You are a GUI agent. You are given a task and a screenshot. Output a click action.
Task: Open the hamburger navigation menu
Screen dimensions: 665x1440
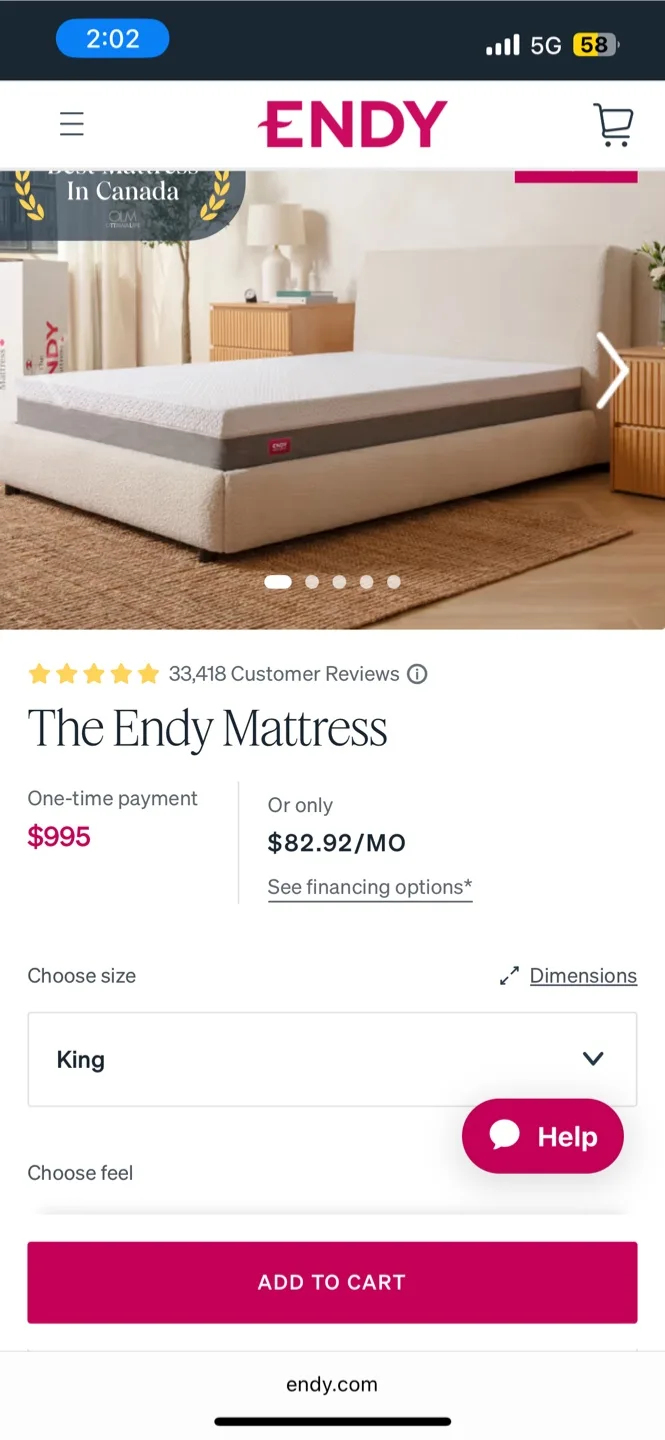coord(71,123)
